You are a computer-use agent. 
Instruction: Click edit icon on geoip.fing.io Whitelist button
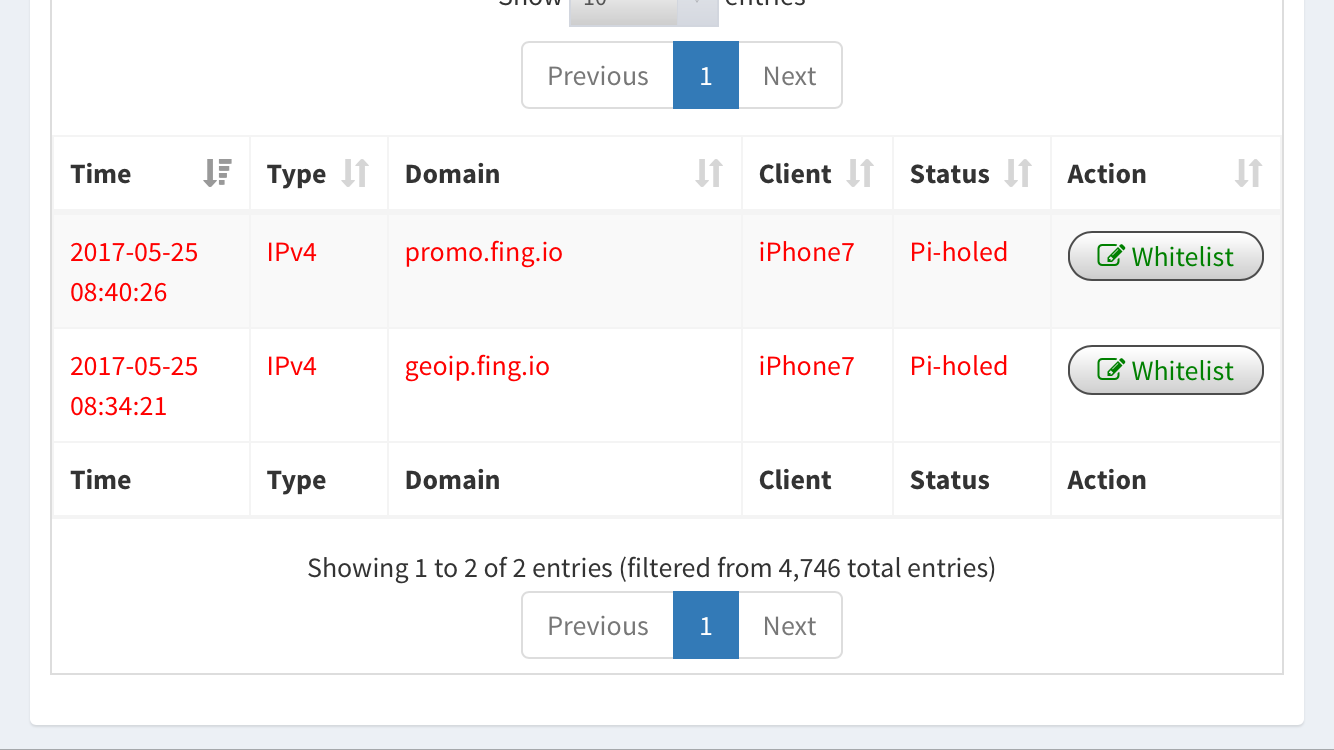[1110, 370]
